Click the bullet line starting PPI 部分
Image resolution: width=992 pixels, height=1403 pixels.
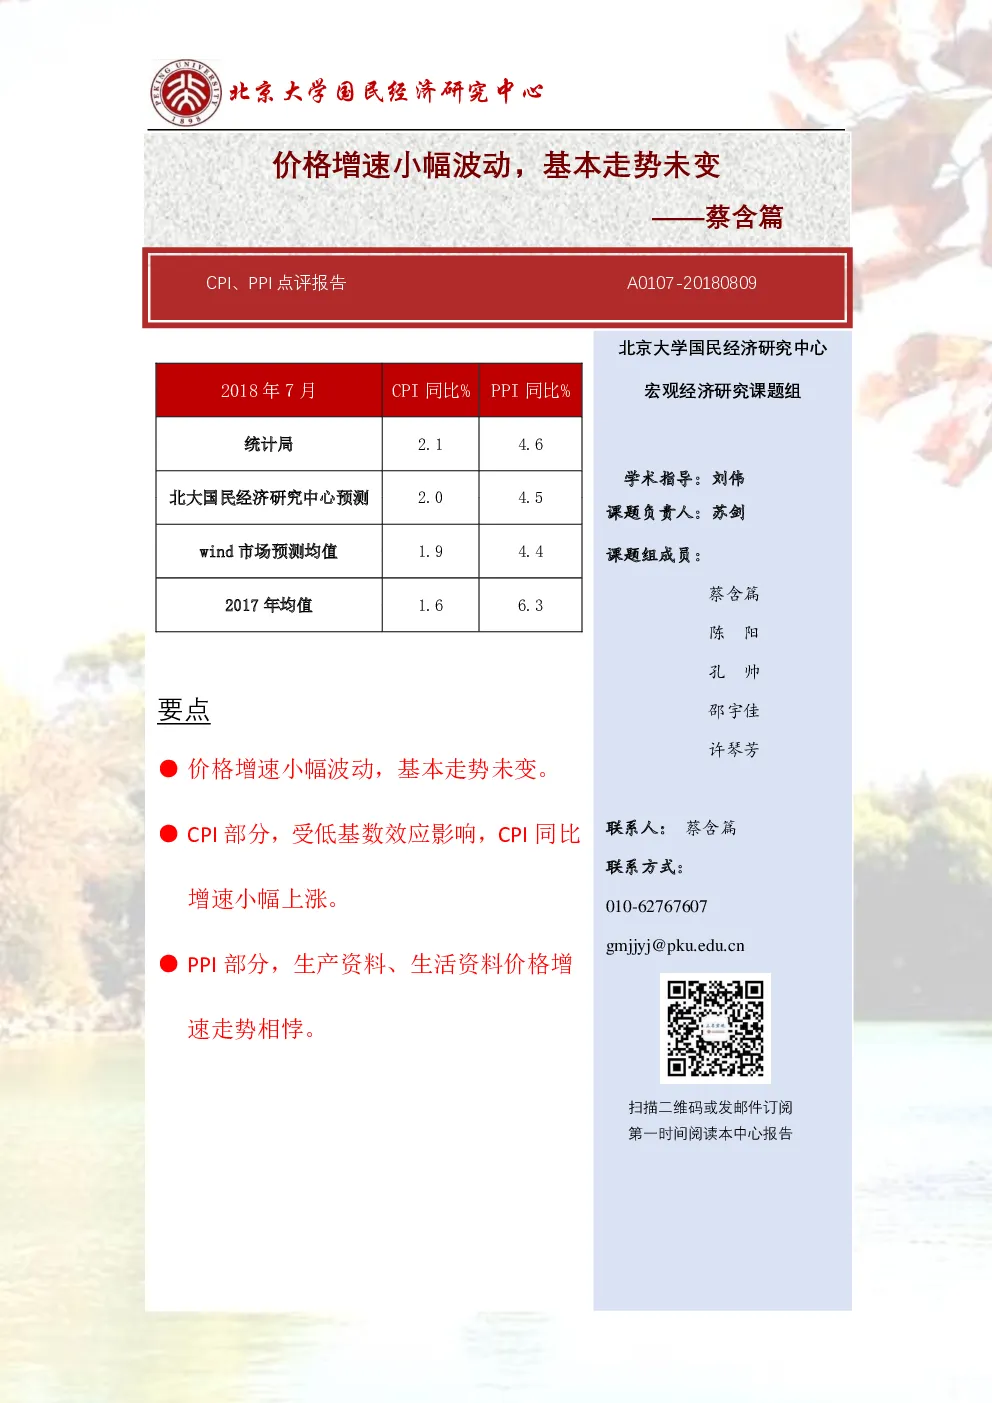380,964
